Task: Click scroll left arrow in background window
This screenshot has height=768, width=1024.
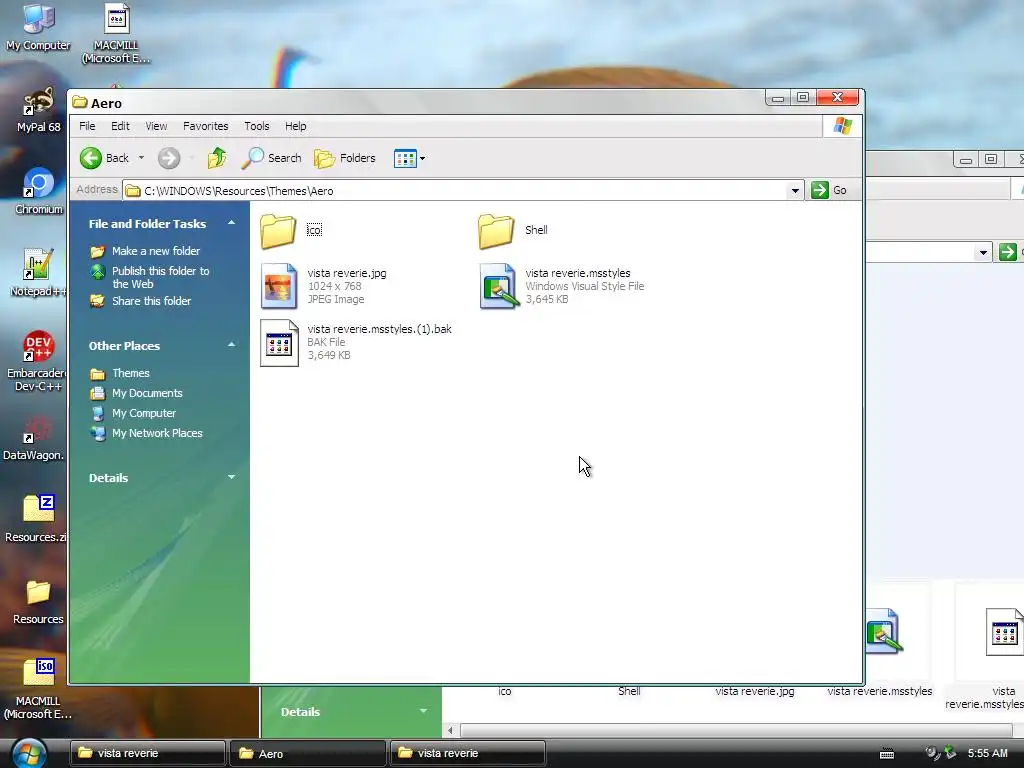Action: (450, 730)
